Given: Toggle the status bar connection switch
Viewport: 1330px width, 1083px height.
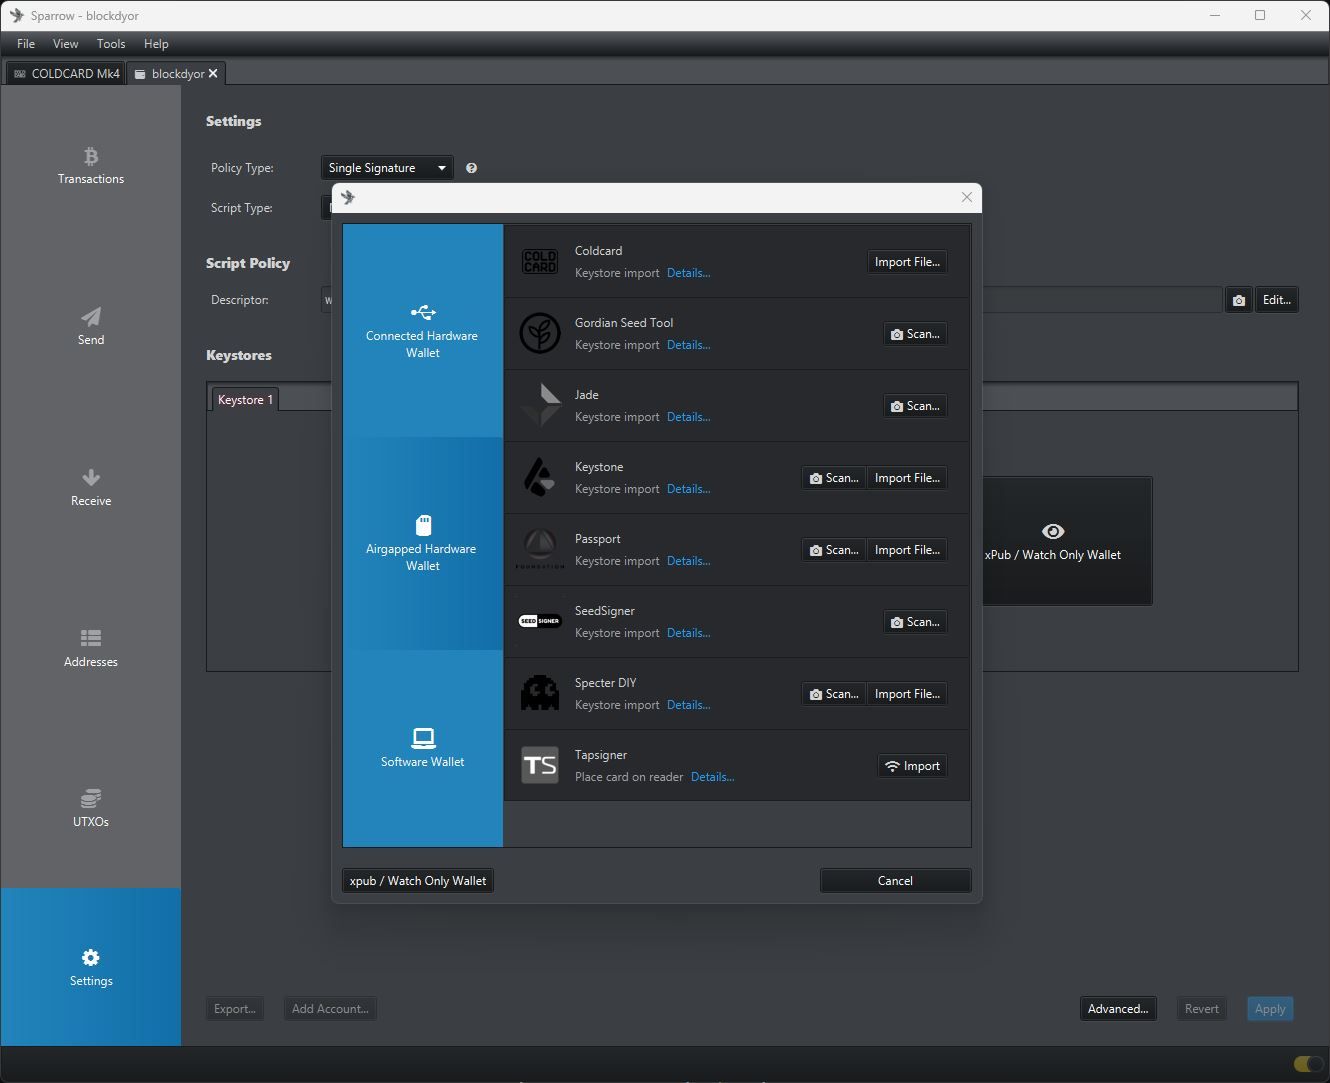Looking at the screenshot, I should (1307, 1064).
